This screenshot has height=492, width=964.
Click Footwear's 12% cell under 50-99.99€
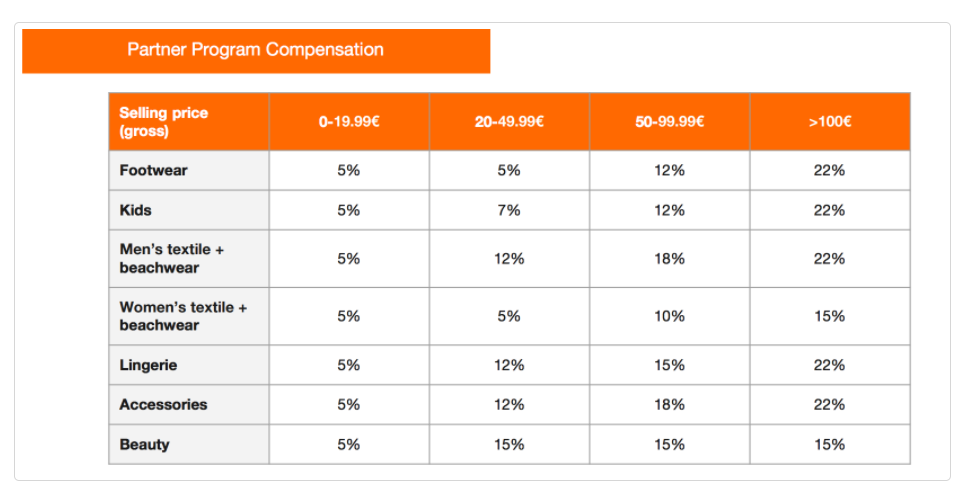[669, 171]
